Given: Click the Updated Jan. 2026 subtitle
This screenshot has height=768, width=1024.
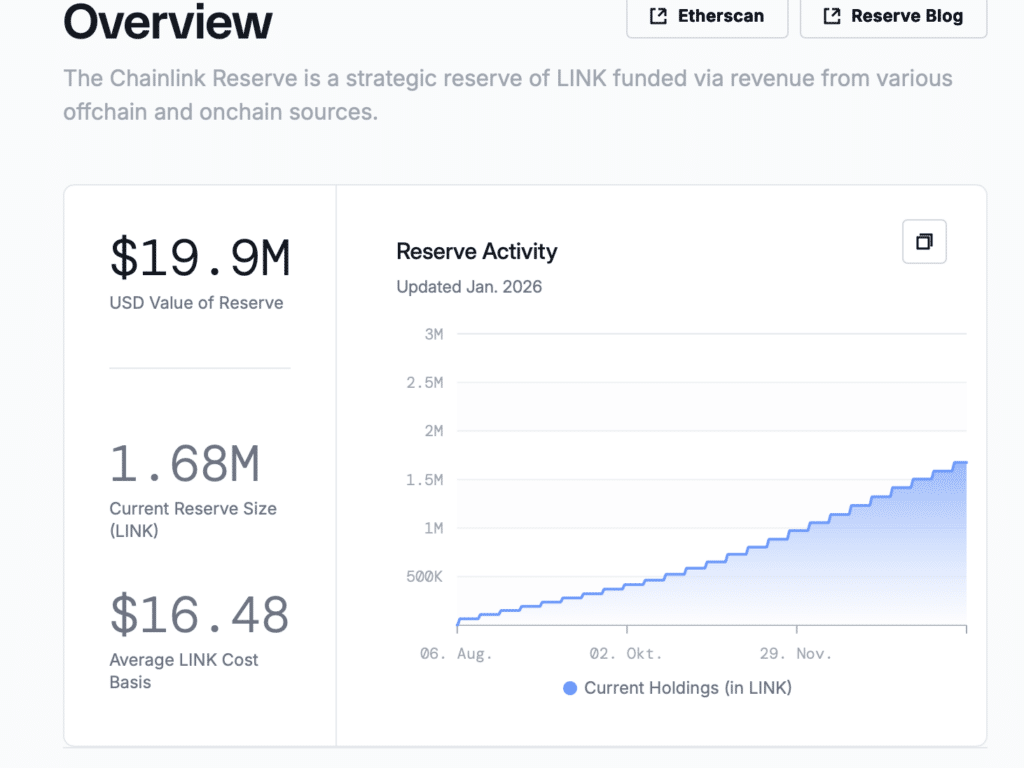Looking at the screenshot, I should tap(469, 287).
